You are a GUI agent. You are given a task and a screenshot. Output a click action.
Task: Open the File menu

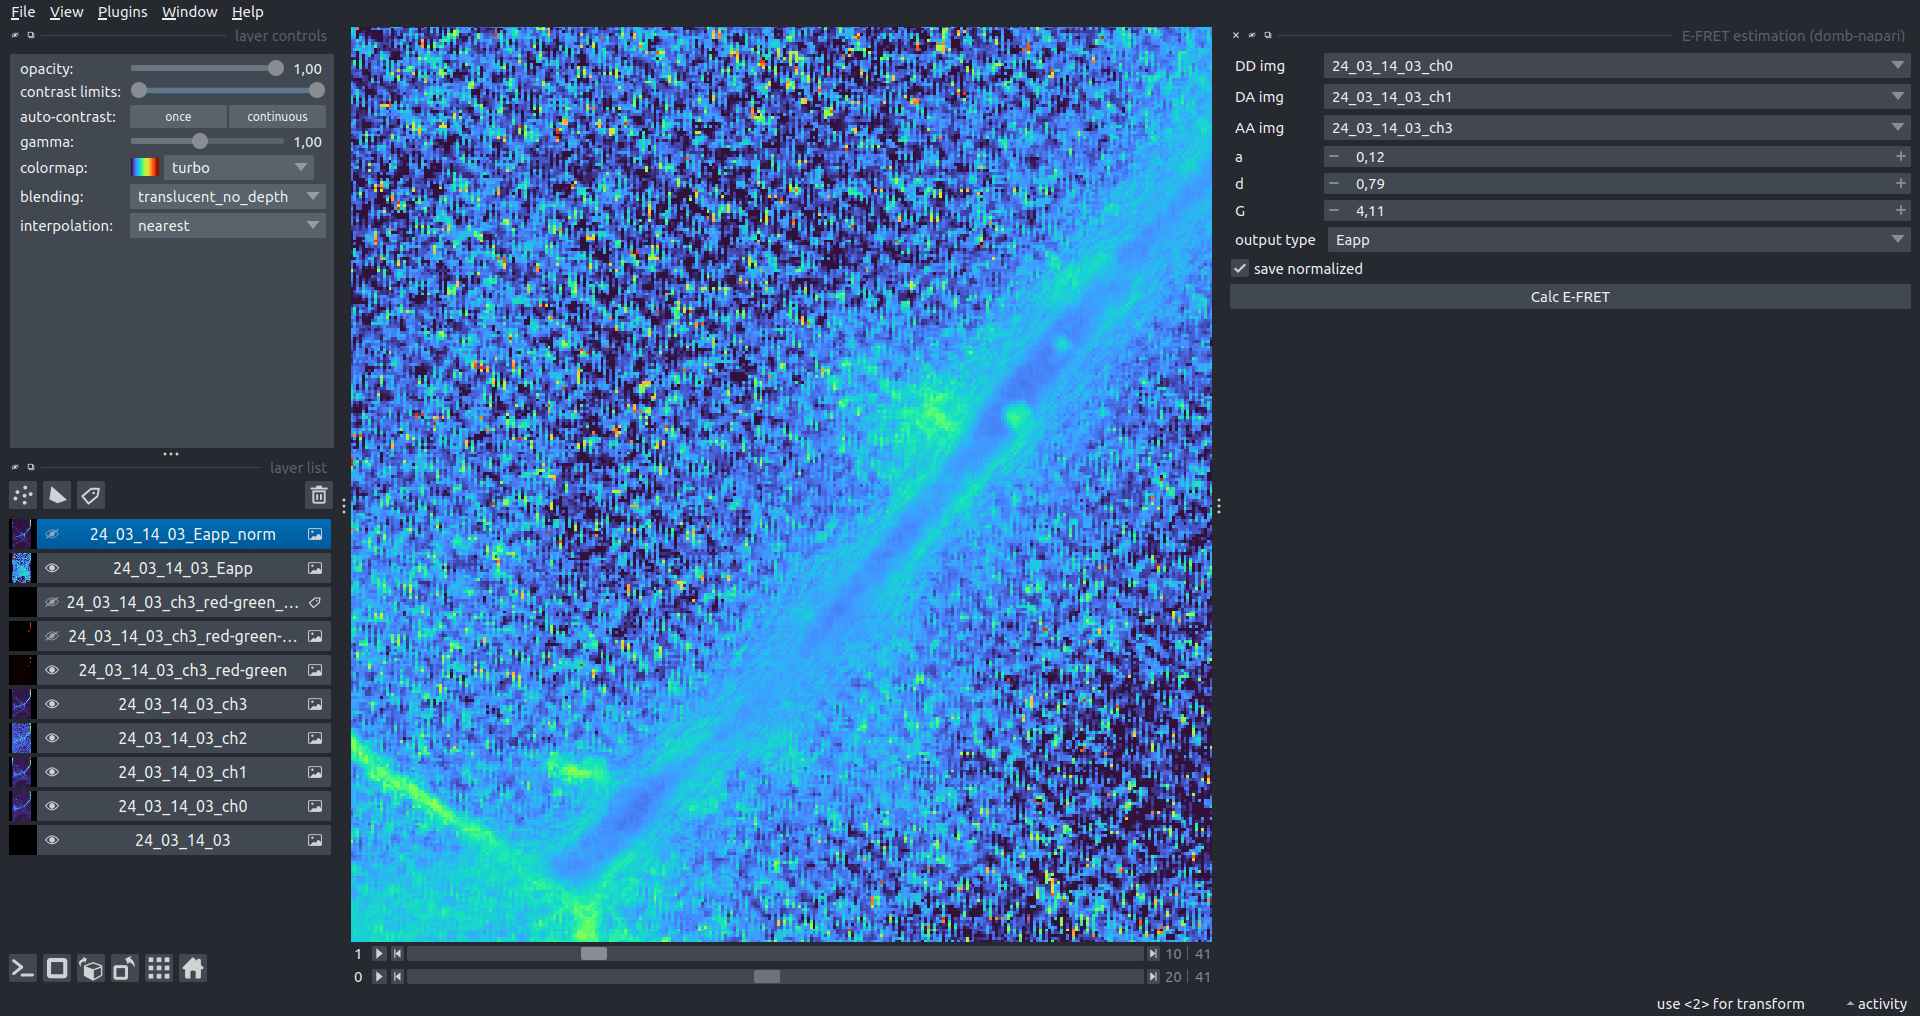pyautogui.click(x=23, y=12)
